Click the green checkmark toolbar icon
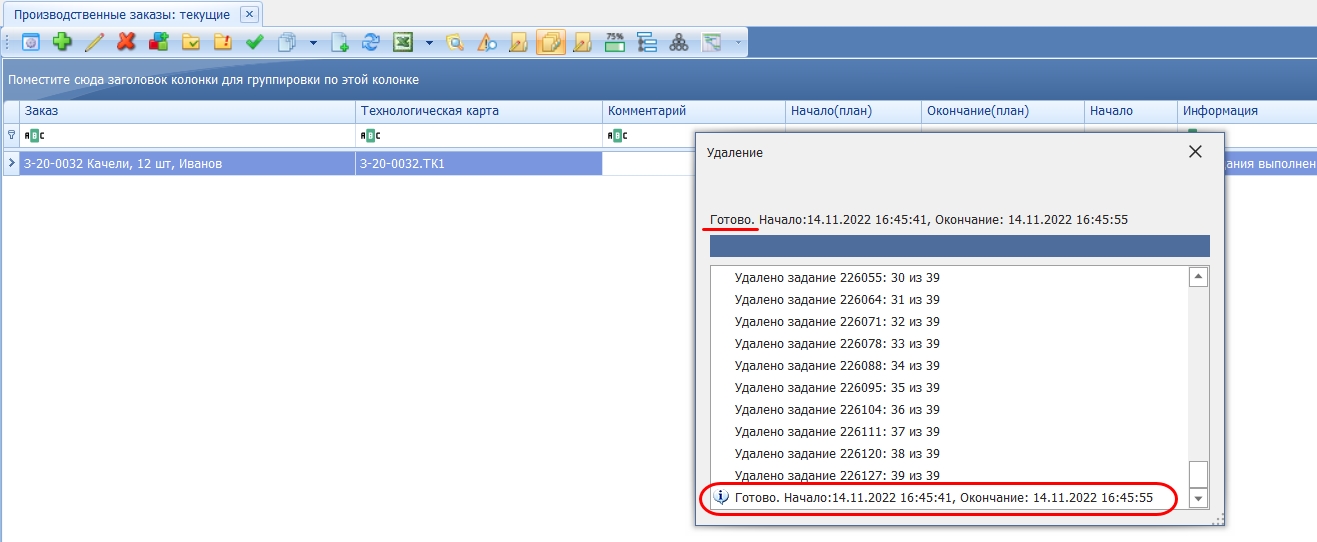1317x542 pixels. [254, 42]
